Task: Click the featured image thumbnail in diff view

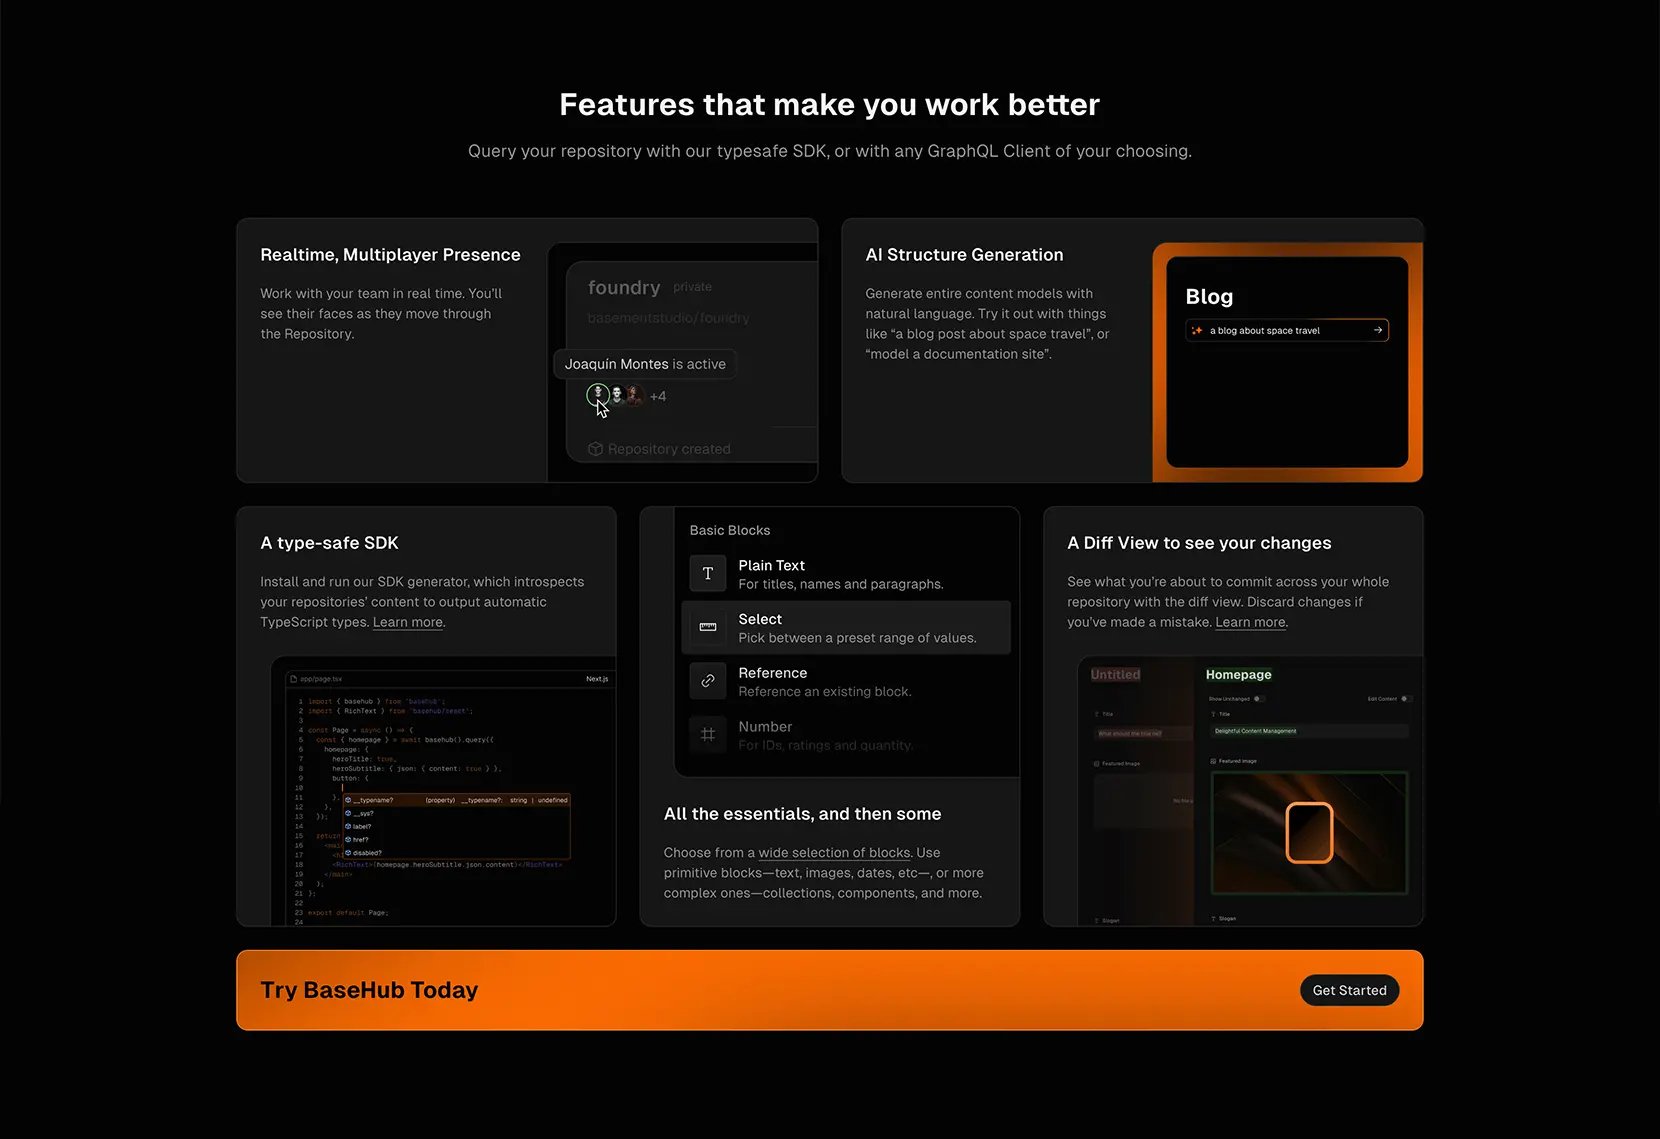Action: tap(1309, 832)
